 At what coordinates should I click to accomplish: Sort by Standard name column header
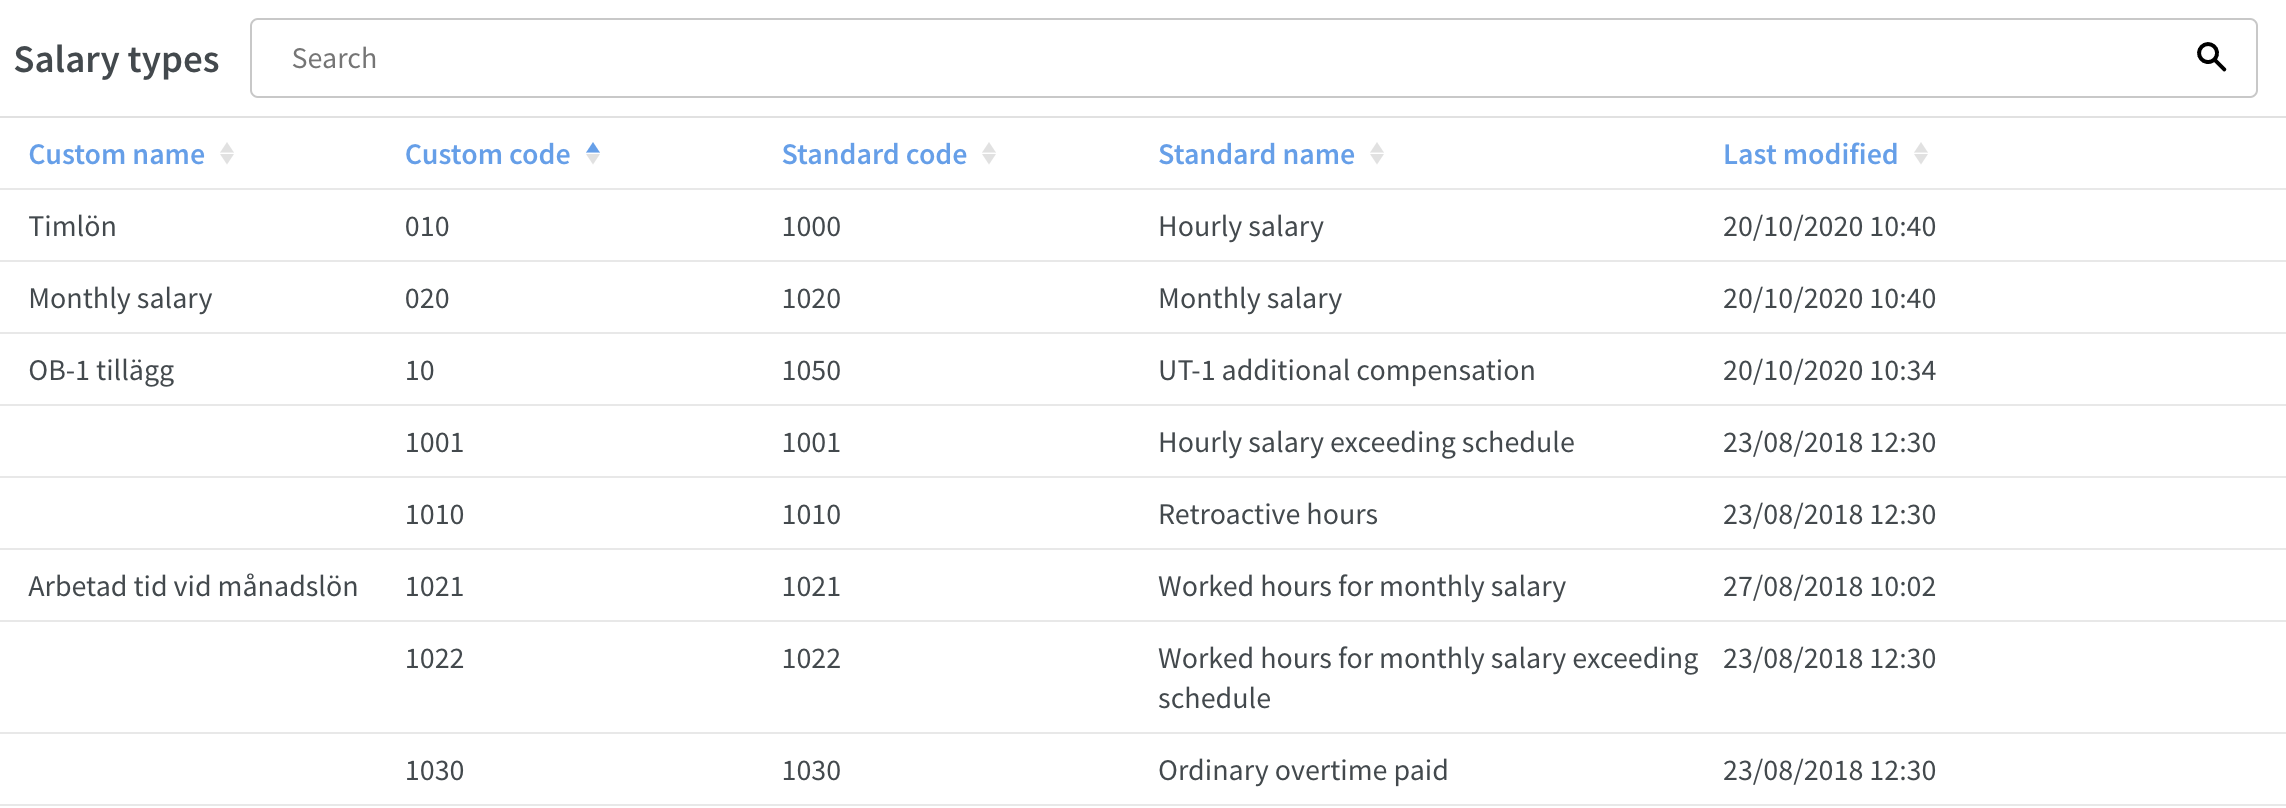(1256, 154)
